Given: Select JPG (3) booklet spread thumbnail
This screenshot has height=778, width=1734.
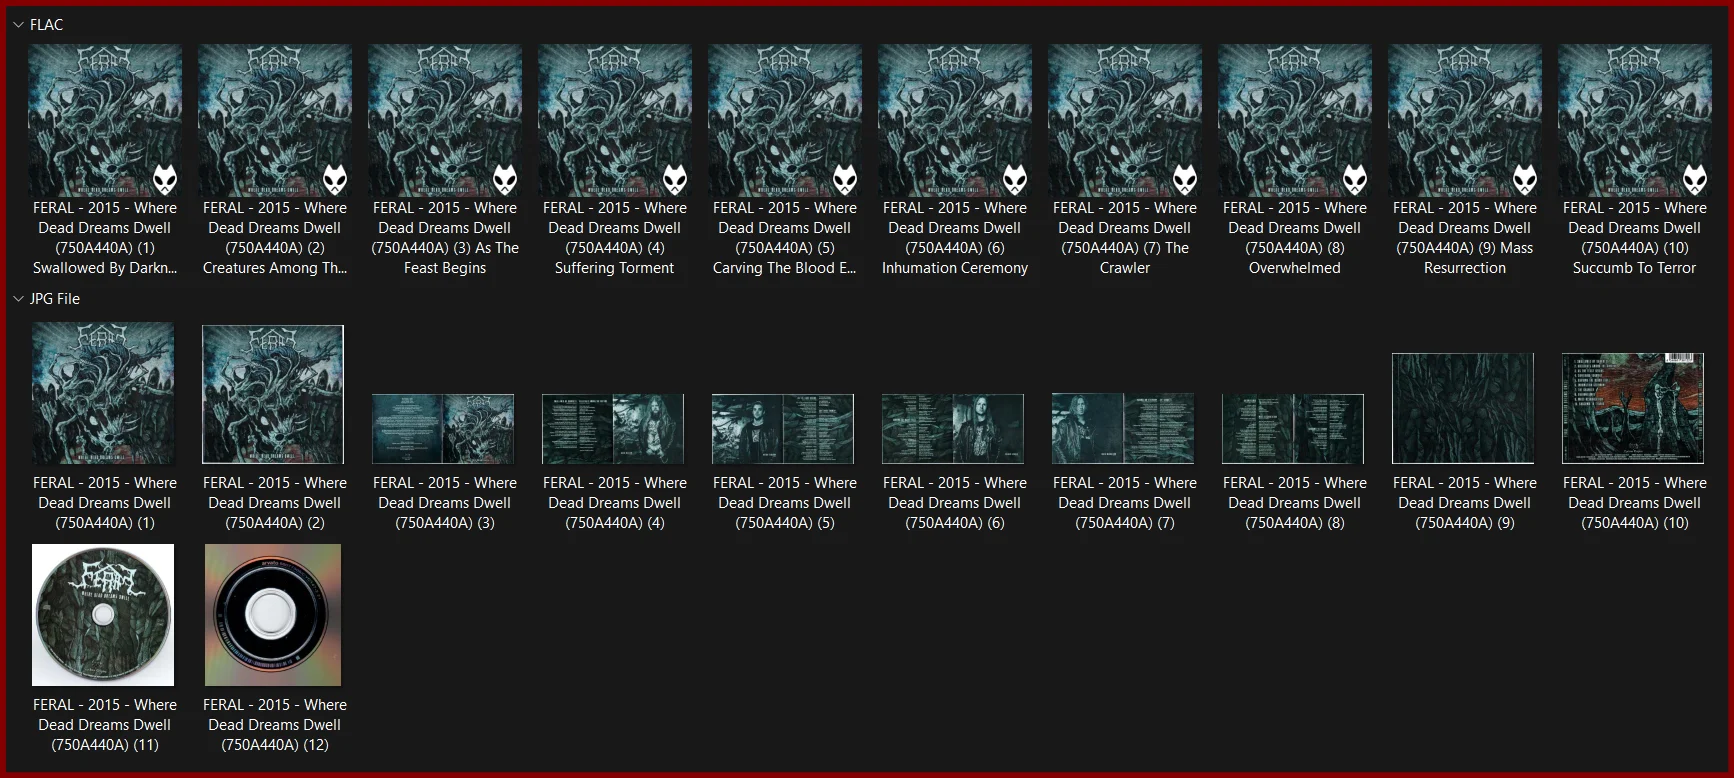Looking at the screenshot, I should 443,429.
